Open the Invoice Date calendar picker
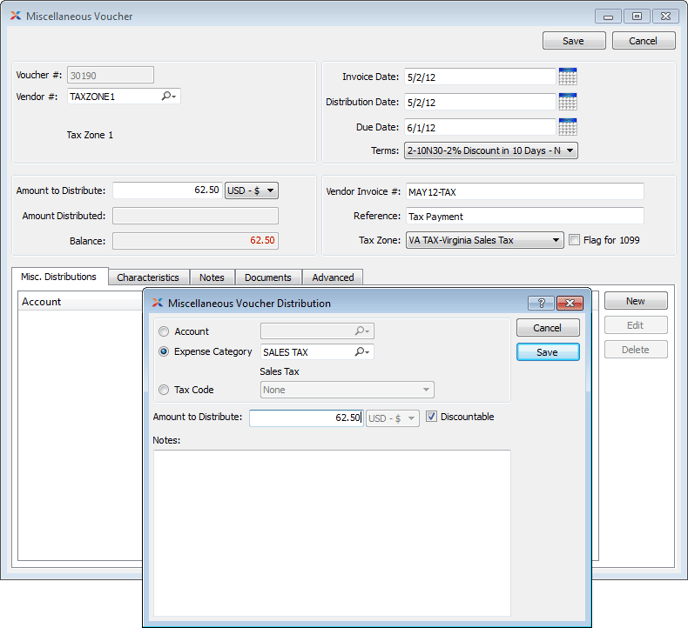Viewport: 688px width, 628px height. 567,77
